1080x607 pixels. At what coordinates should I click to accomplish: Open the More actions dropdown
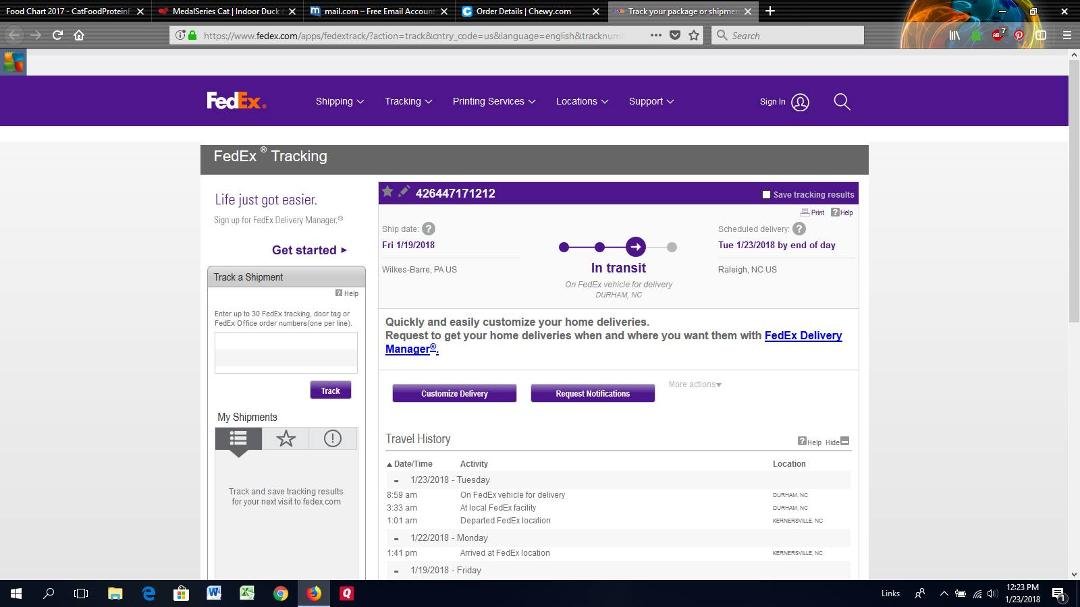pos(695,384)
